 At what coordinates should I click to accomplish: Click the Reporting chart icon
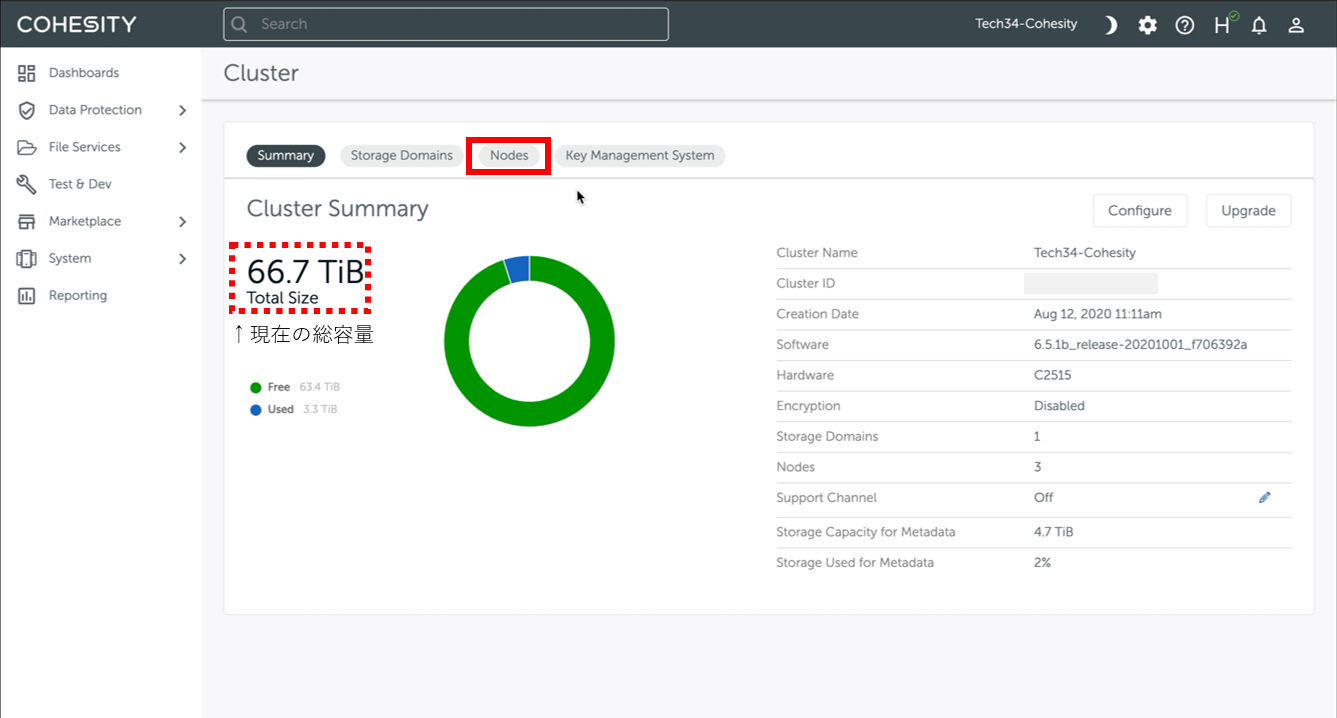[x=27, y=295]
